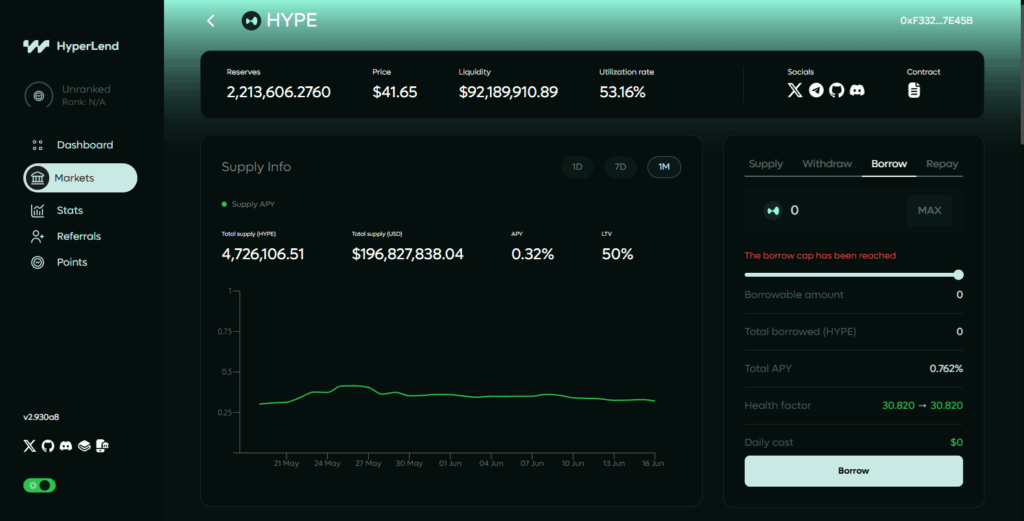Click the Markets bank icon
The width and height of the screenshot is (1024, 521).
coord(37,178)
